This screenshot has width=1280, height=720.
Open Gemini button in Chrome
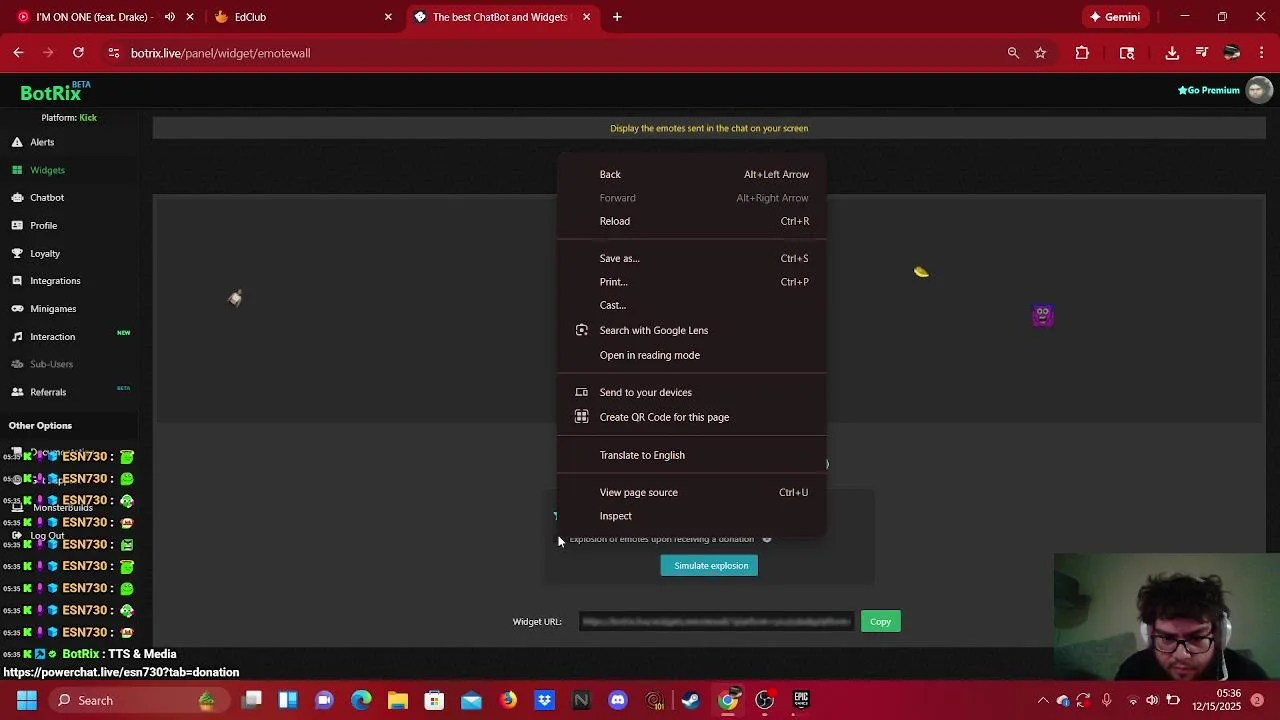tap(1114, 17)
